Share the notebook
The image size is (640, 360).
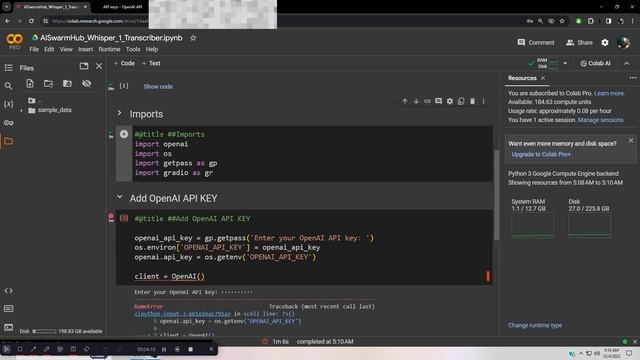(579, 42)
